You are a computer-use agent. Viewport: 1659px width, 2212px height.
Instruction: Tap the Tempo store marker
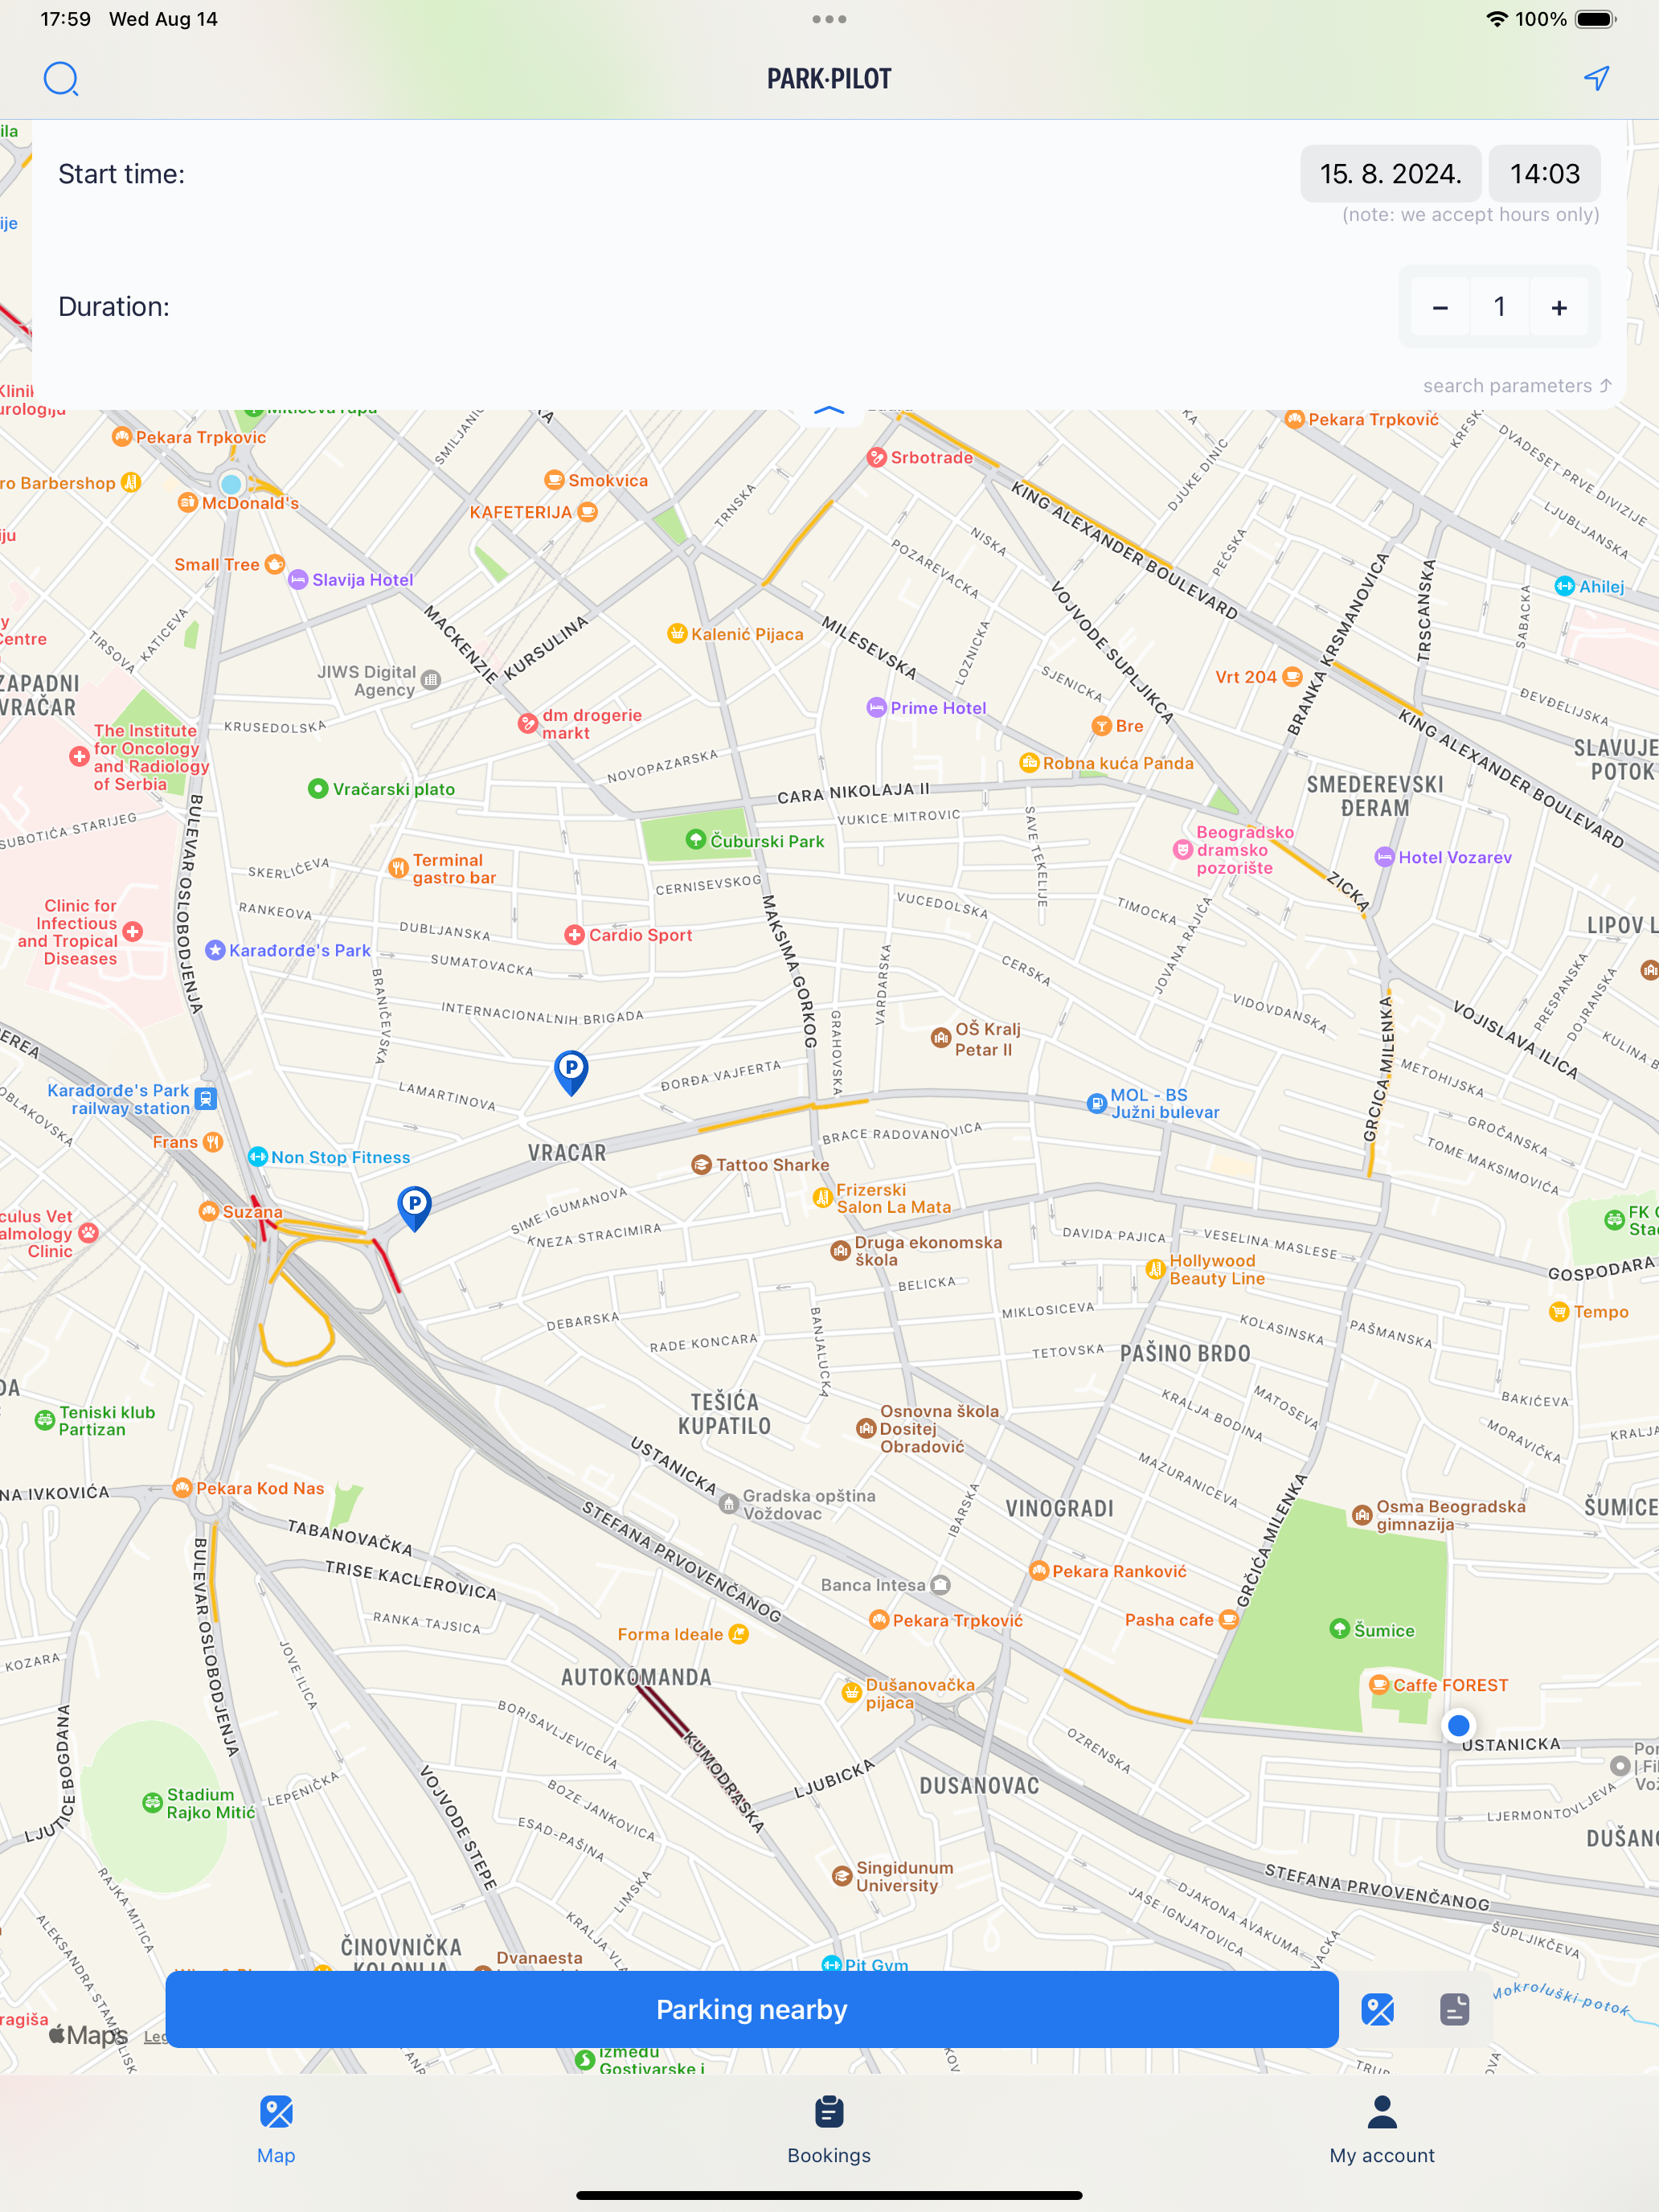click(x=1558, y=1311)
